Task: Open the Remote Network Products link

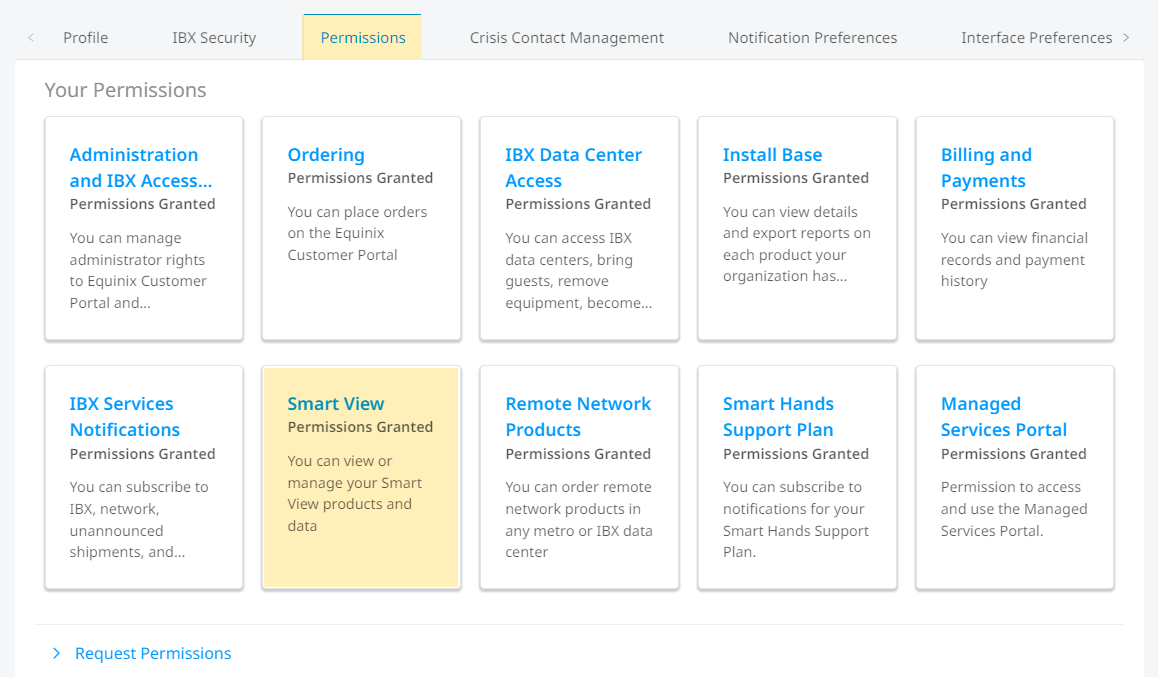Action: click(x=578, y=416)
